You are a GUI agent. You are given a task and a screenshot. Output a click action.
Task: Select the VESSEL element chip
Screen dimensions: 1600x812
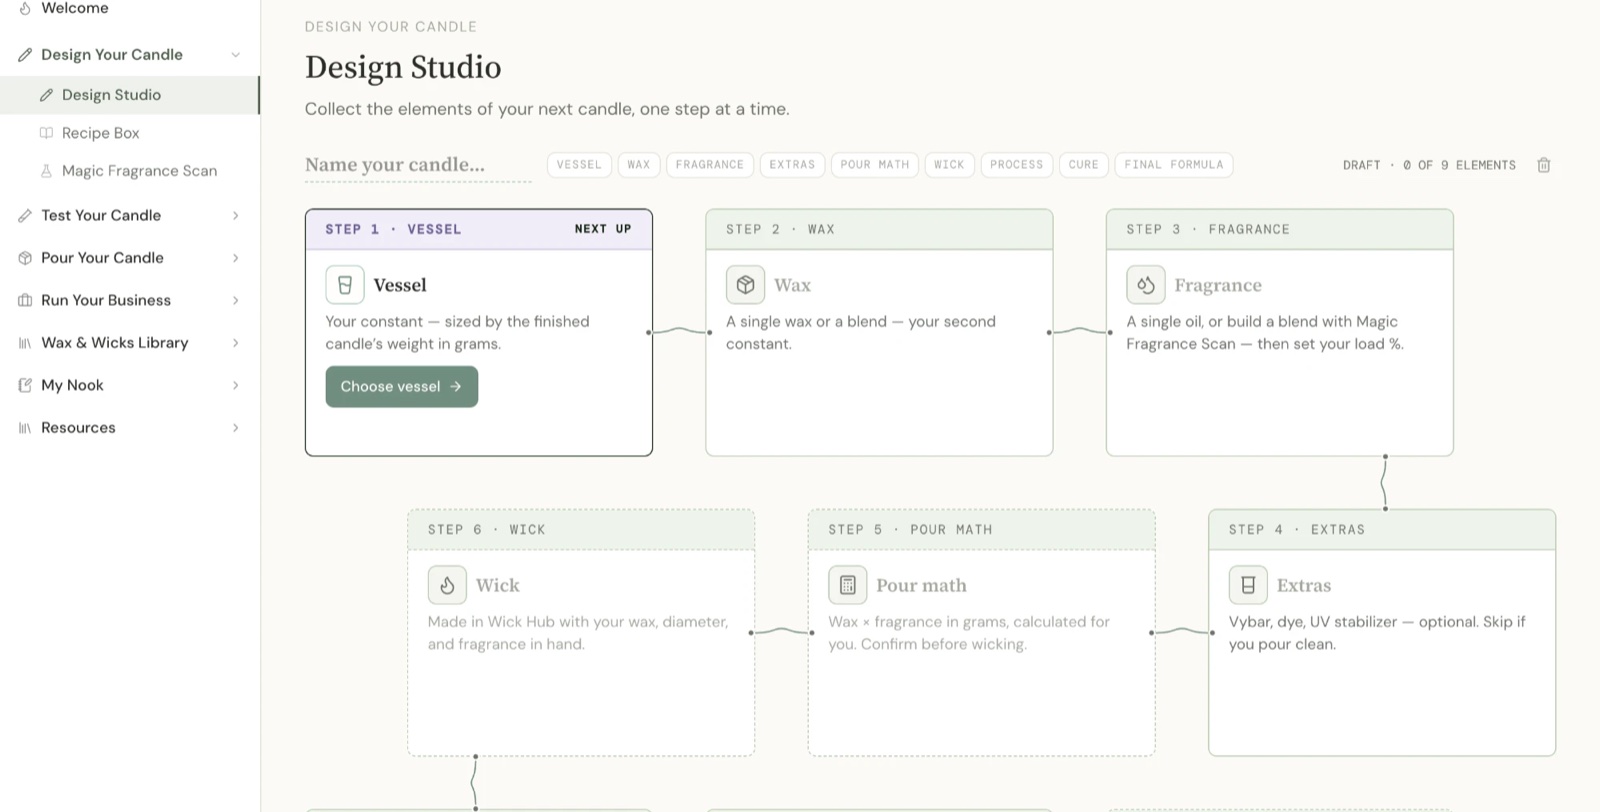[579, 165]
